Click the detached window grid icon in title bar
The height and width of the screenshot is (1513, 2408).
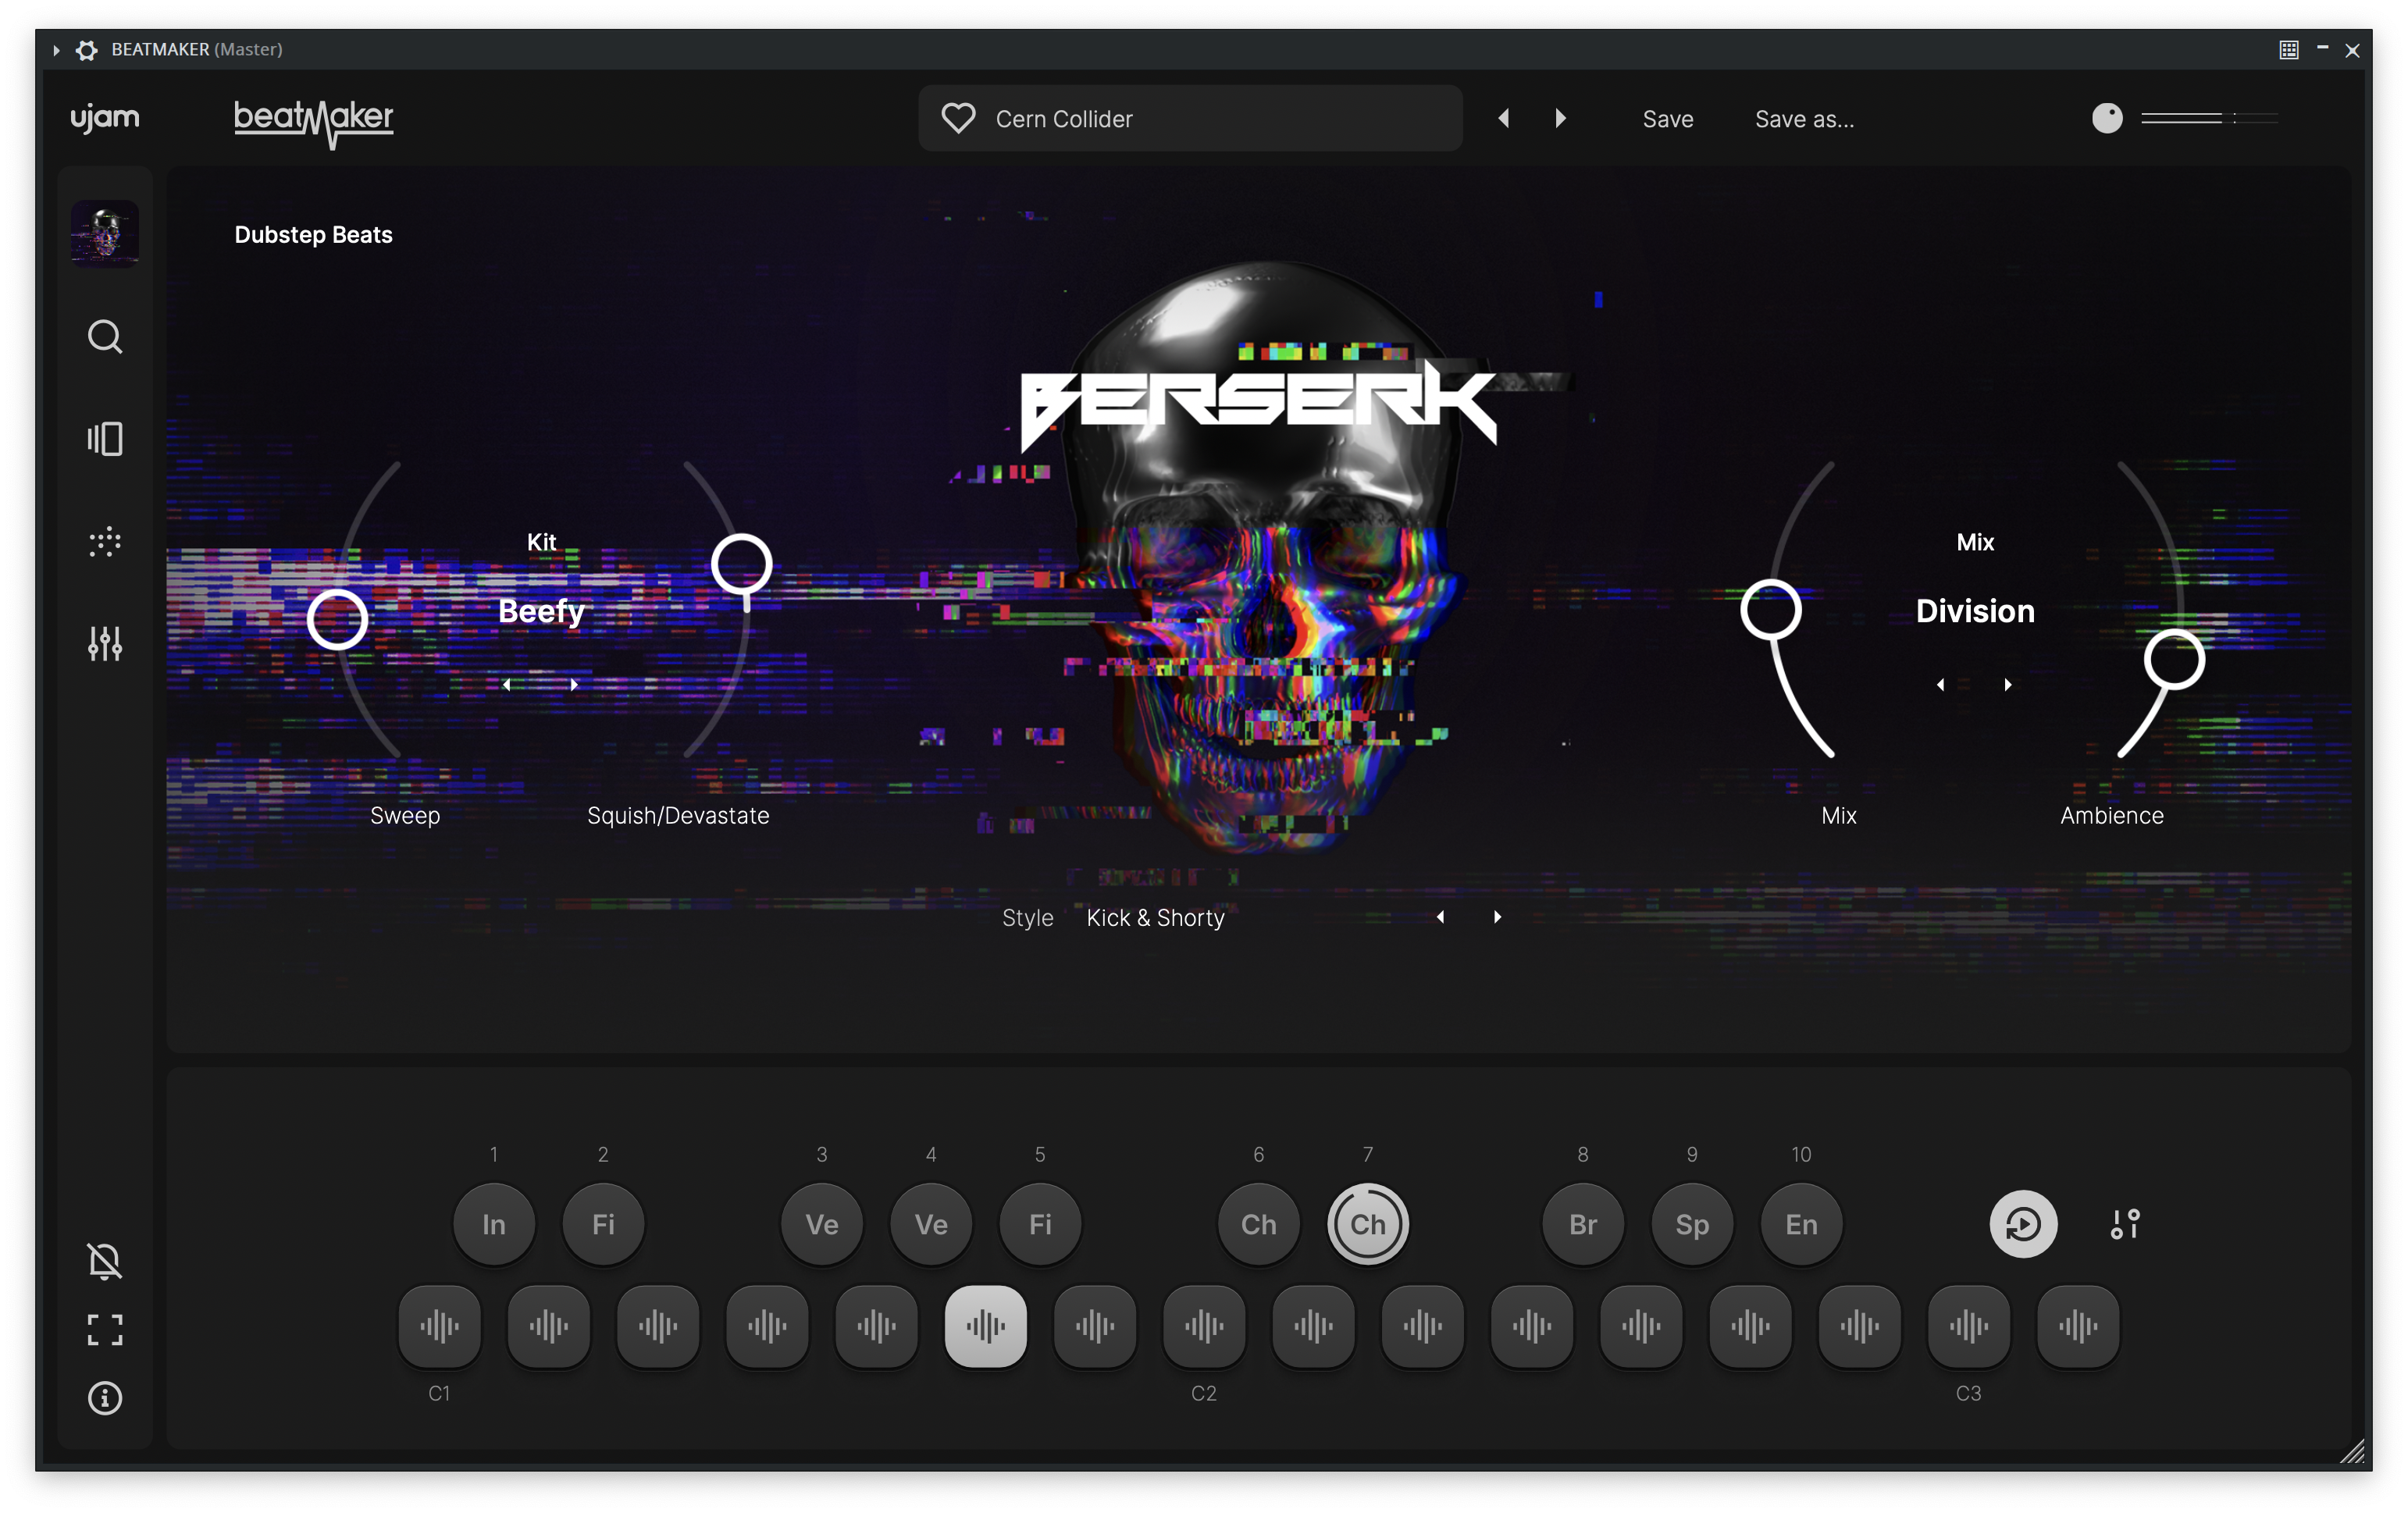pos(2289,49)
